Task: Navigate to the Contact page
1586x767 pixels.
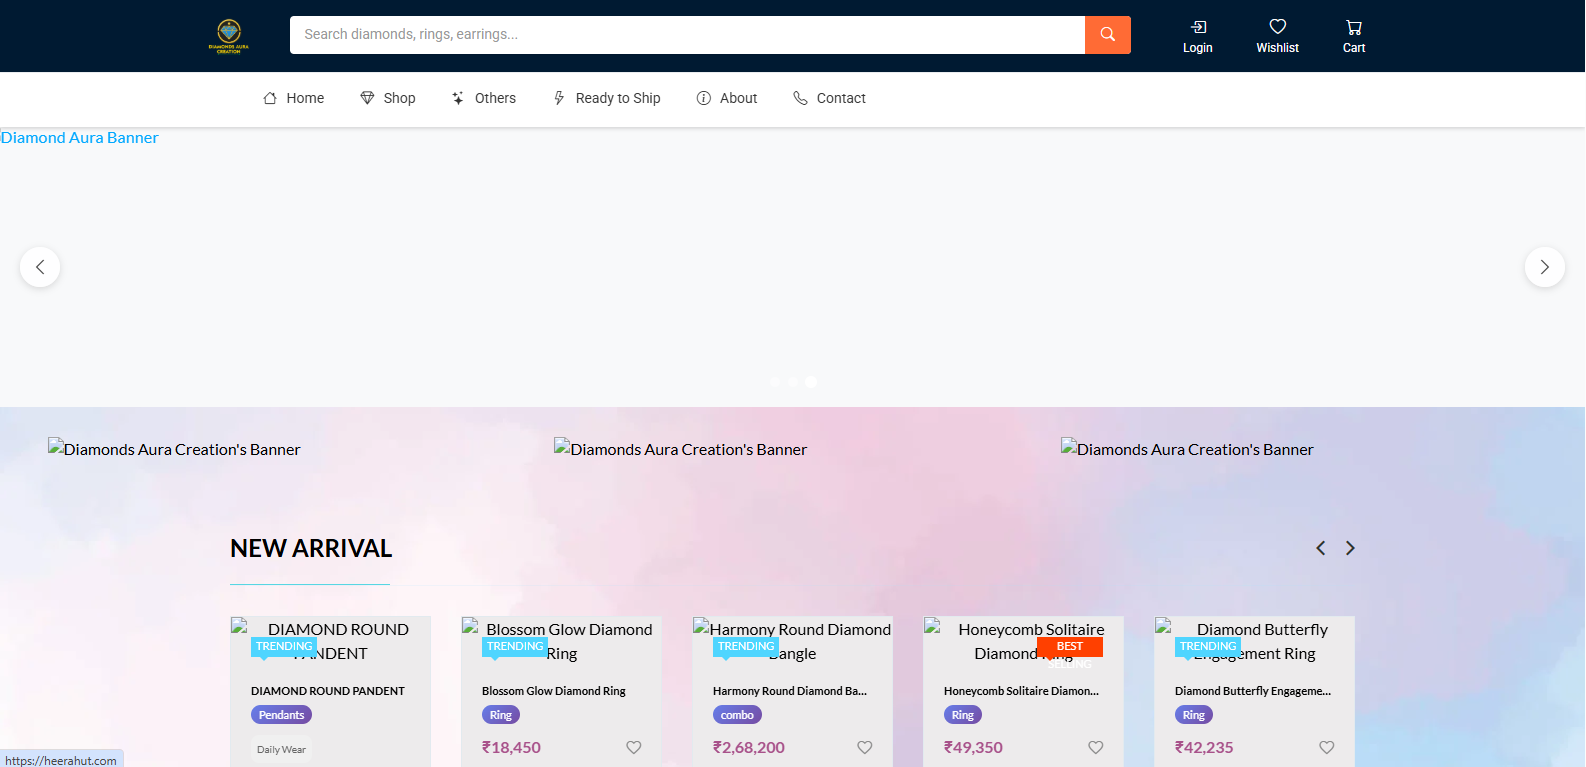Action: click(x=829, y=98)
